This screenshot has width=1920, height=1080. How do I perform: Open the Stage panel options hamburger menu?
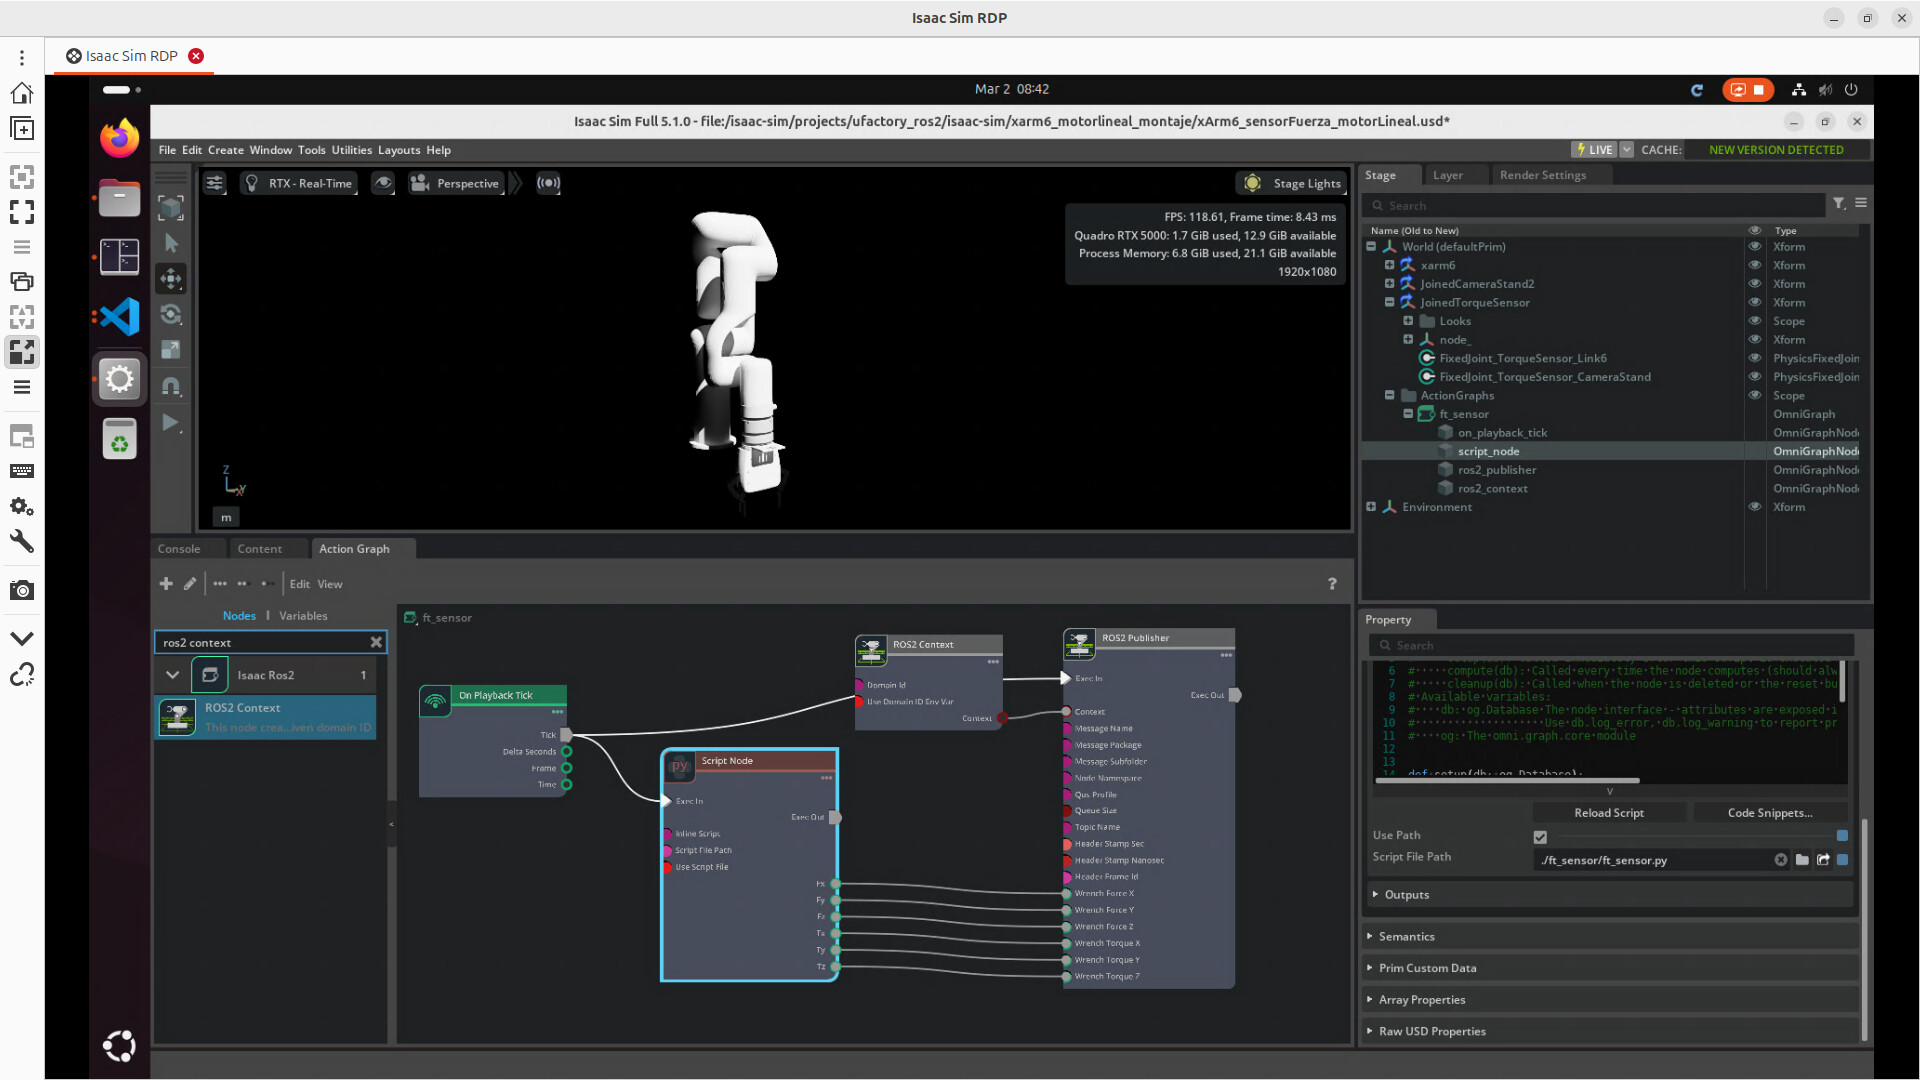click(1861, 203)
